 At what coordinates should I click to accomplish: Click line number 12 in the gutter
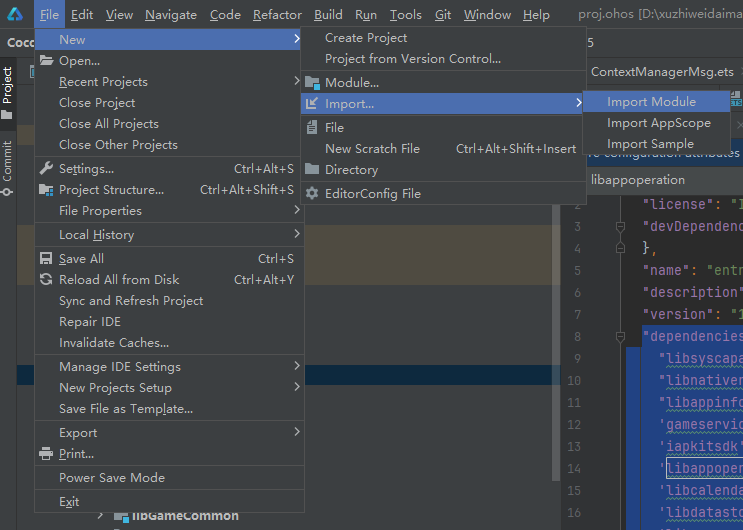pos(574,424)
